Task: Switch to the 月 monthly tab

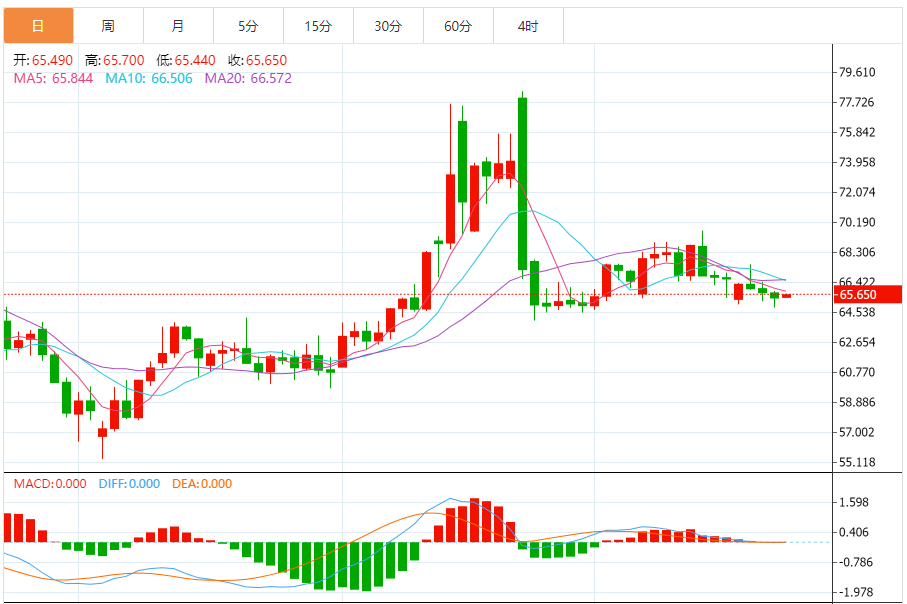Action: (x=178, y=26)
